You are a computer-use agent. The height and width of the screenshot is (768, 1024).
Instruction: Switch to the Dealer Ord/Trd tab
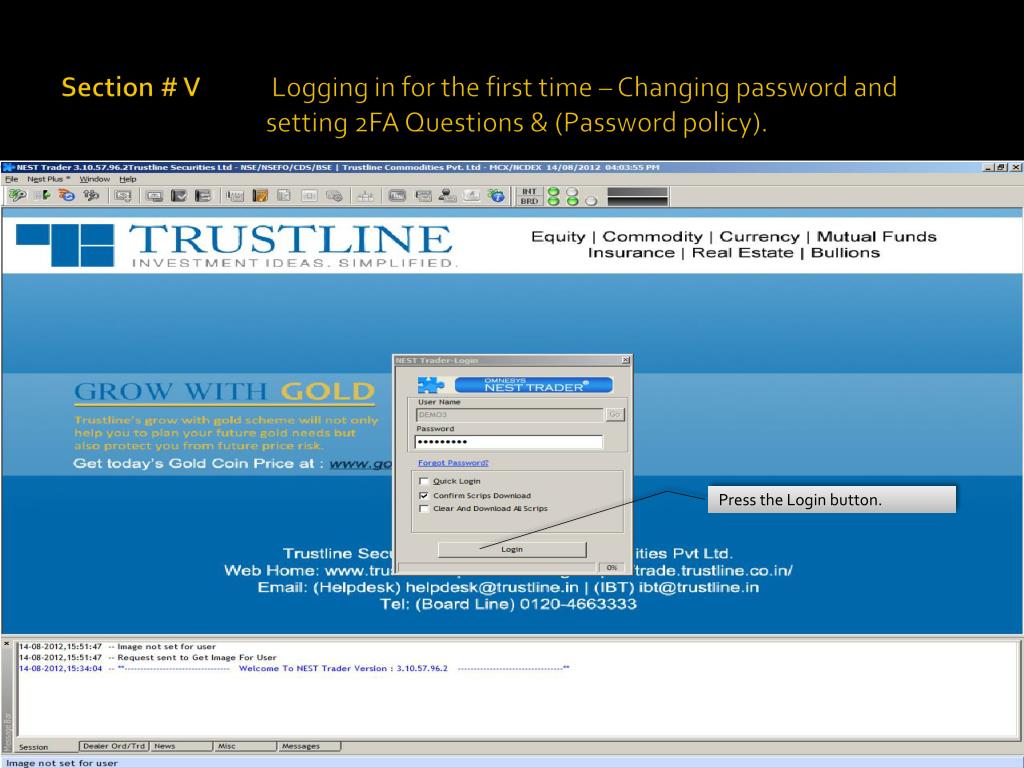[114, 746]
